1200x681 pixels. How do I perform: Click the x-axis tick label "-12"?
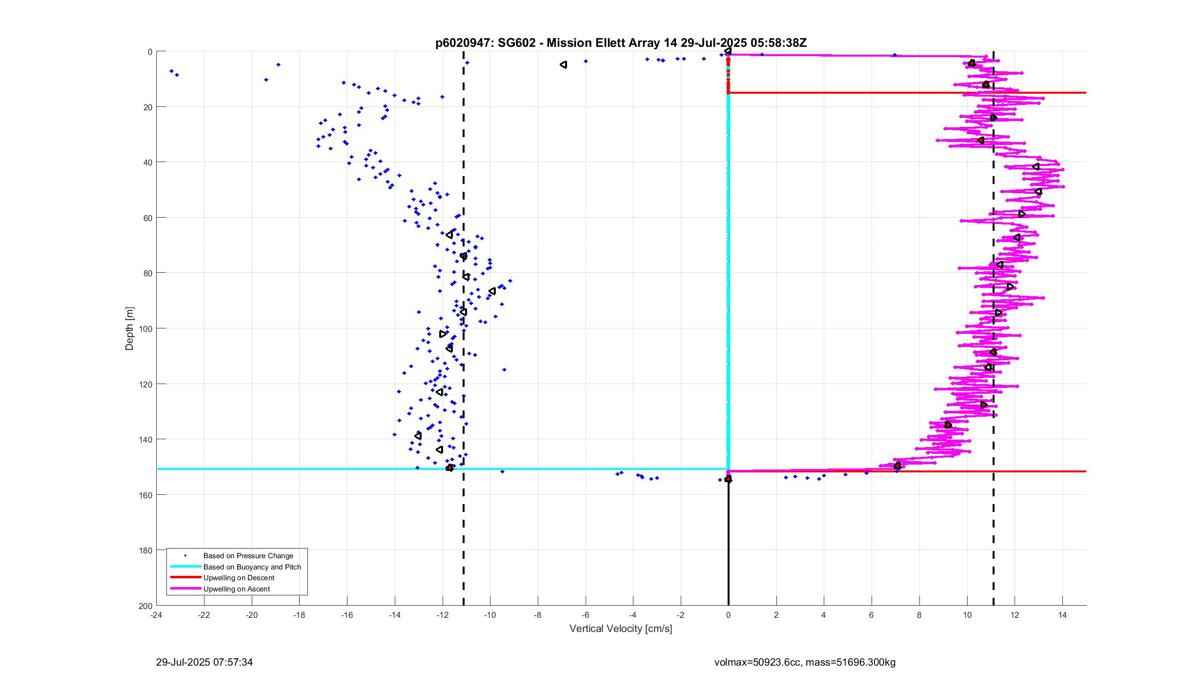point(442,615)
